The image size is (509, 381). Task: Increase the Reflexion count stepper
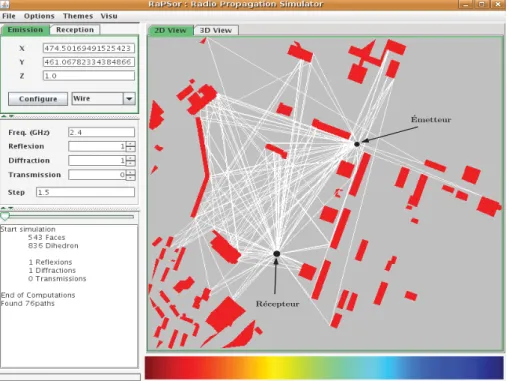tap(131, 144)
